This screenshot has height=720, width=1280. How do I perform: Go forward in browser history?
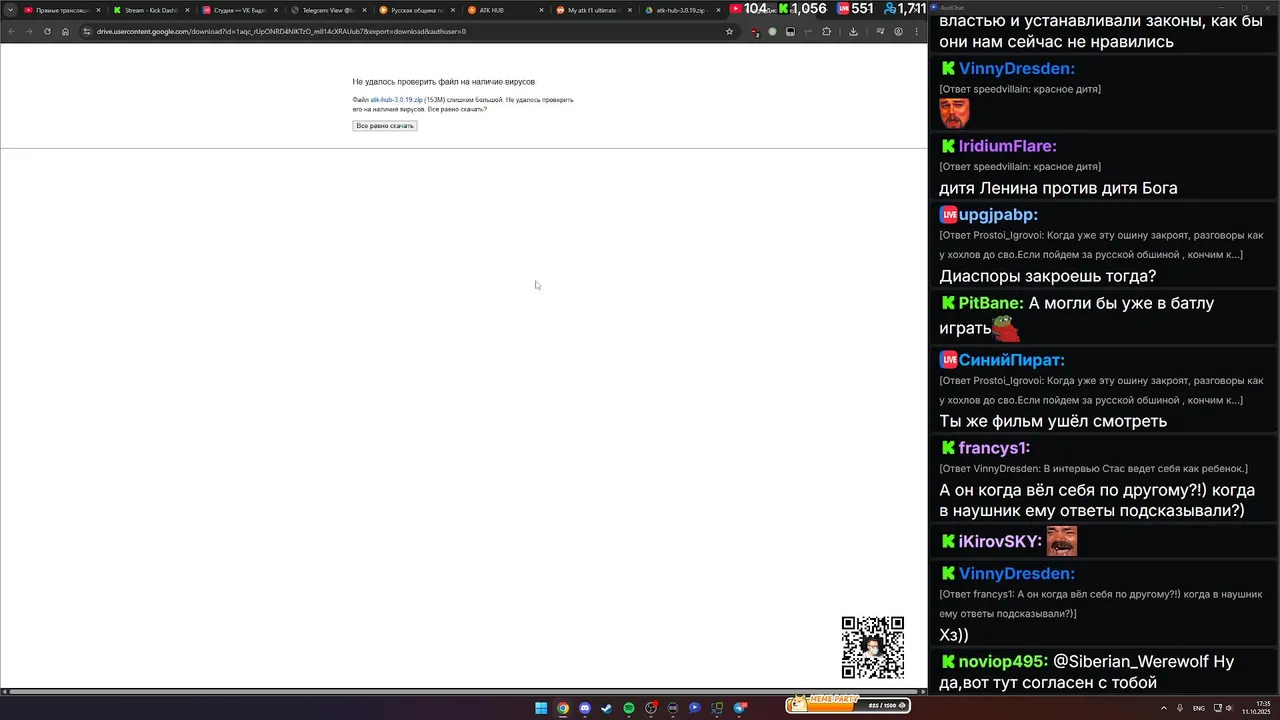[x=29, y=31]
